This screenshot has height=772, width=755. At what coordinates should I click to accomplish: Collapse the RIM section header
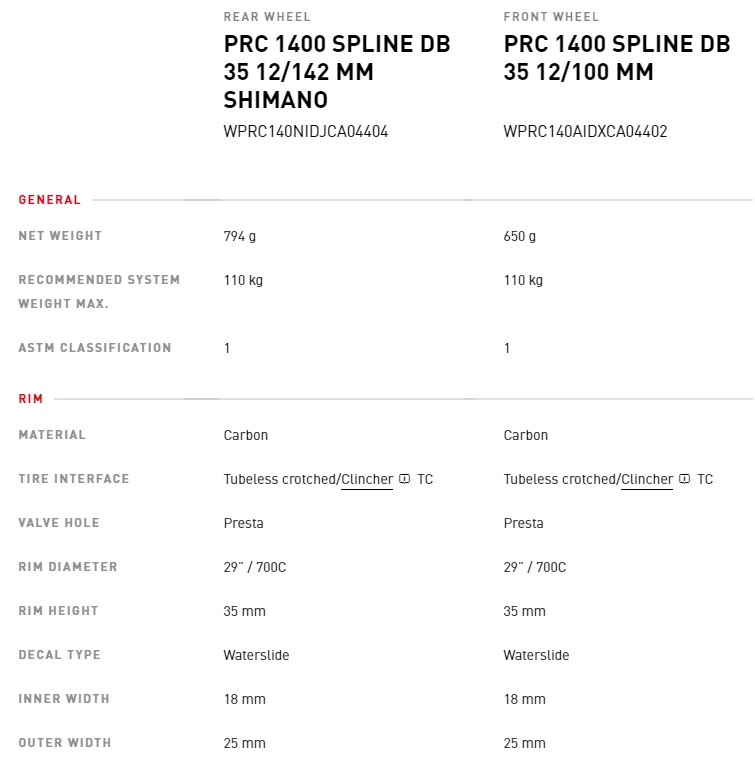31,399
